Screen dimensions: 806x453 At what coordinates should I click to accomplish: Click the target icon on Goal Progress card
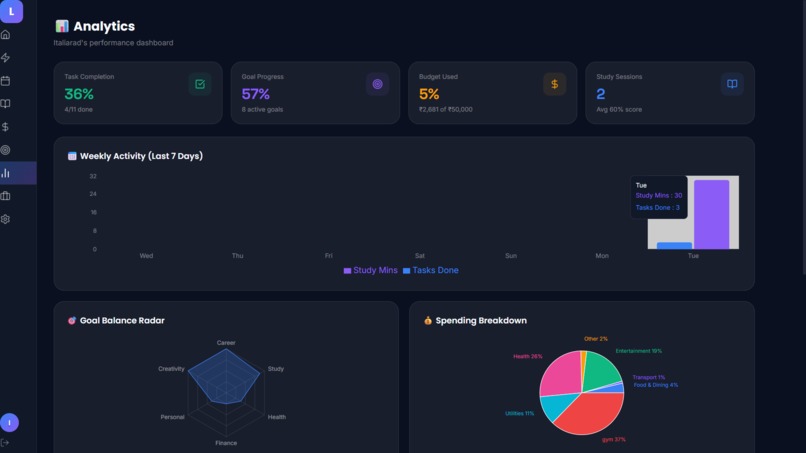[x=377, y=84]
